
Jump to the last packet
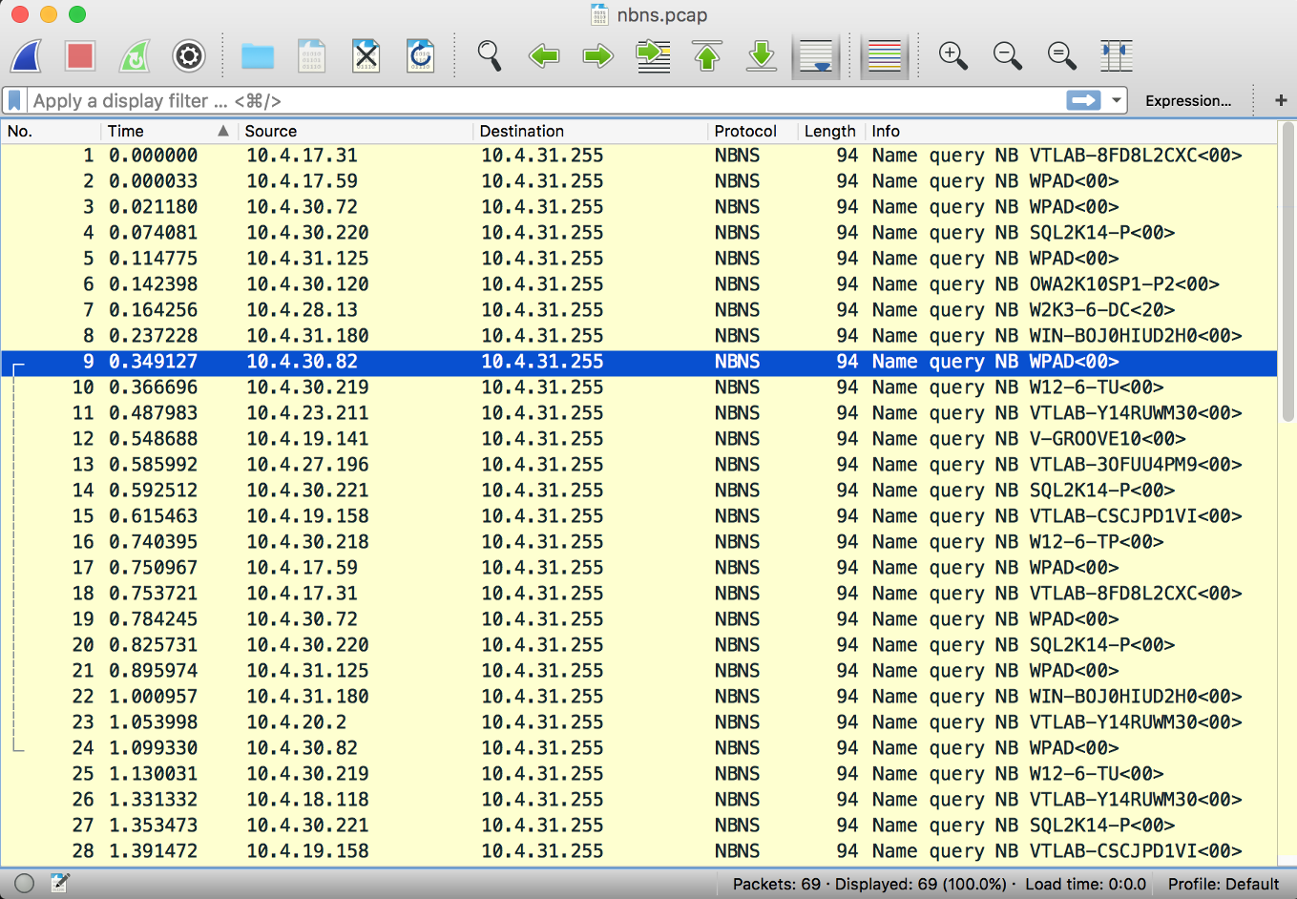[762, 56]
